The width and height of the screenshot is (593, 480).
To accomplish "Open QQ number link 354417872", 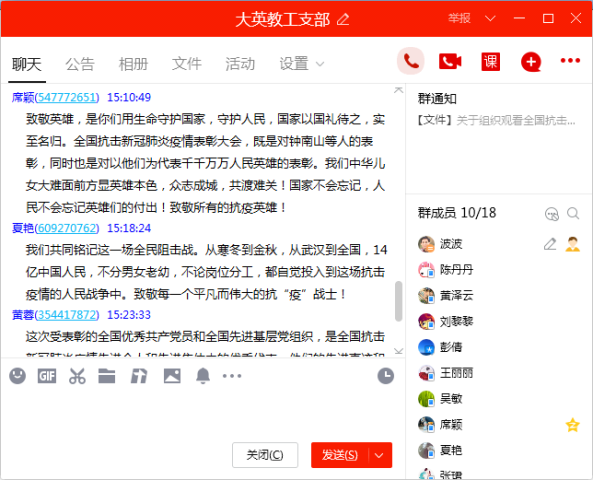I will click(67, 315).
